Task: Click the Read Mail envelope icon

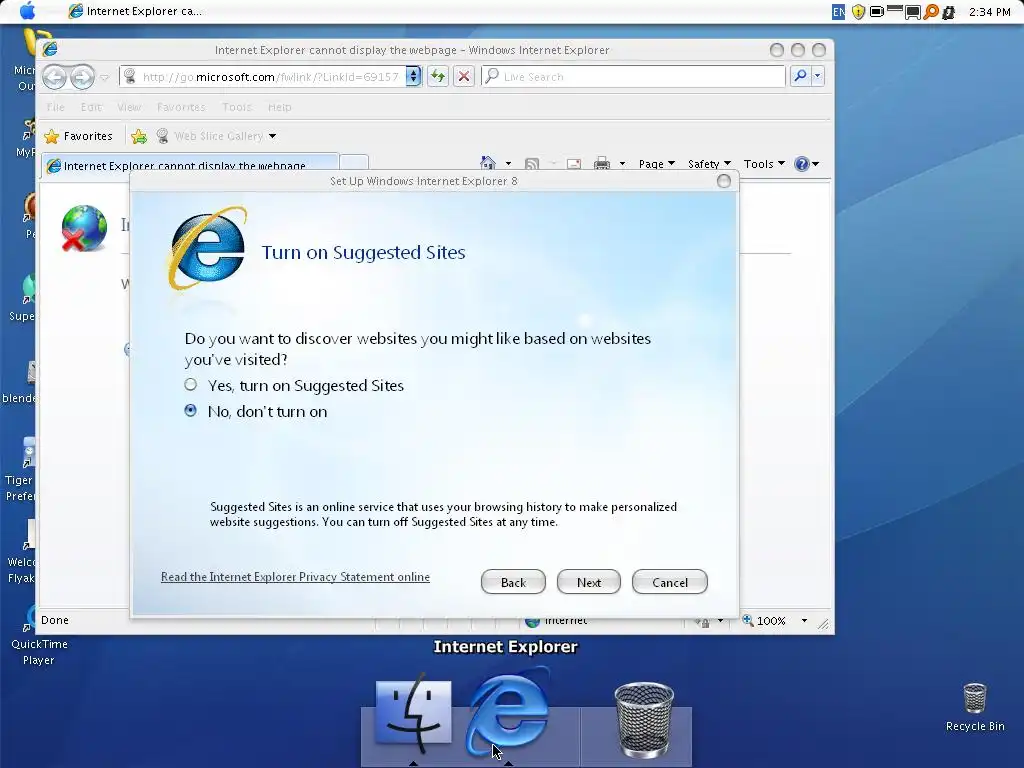Action: [x=574, y=163]
